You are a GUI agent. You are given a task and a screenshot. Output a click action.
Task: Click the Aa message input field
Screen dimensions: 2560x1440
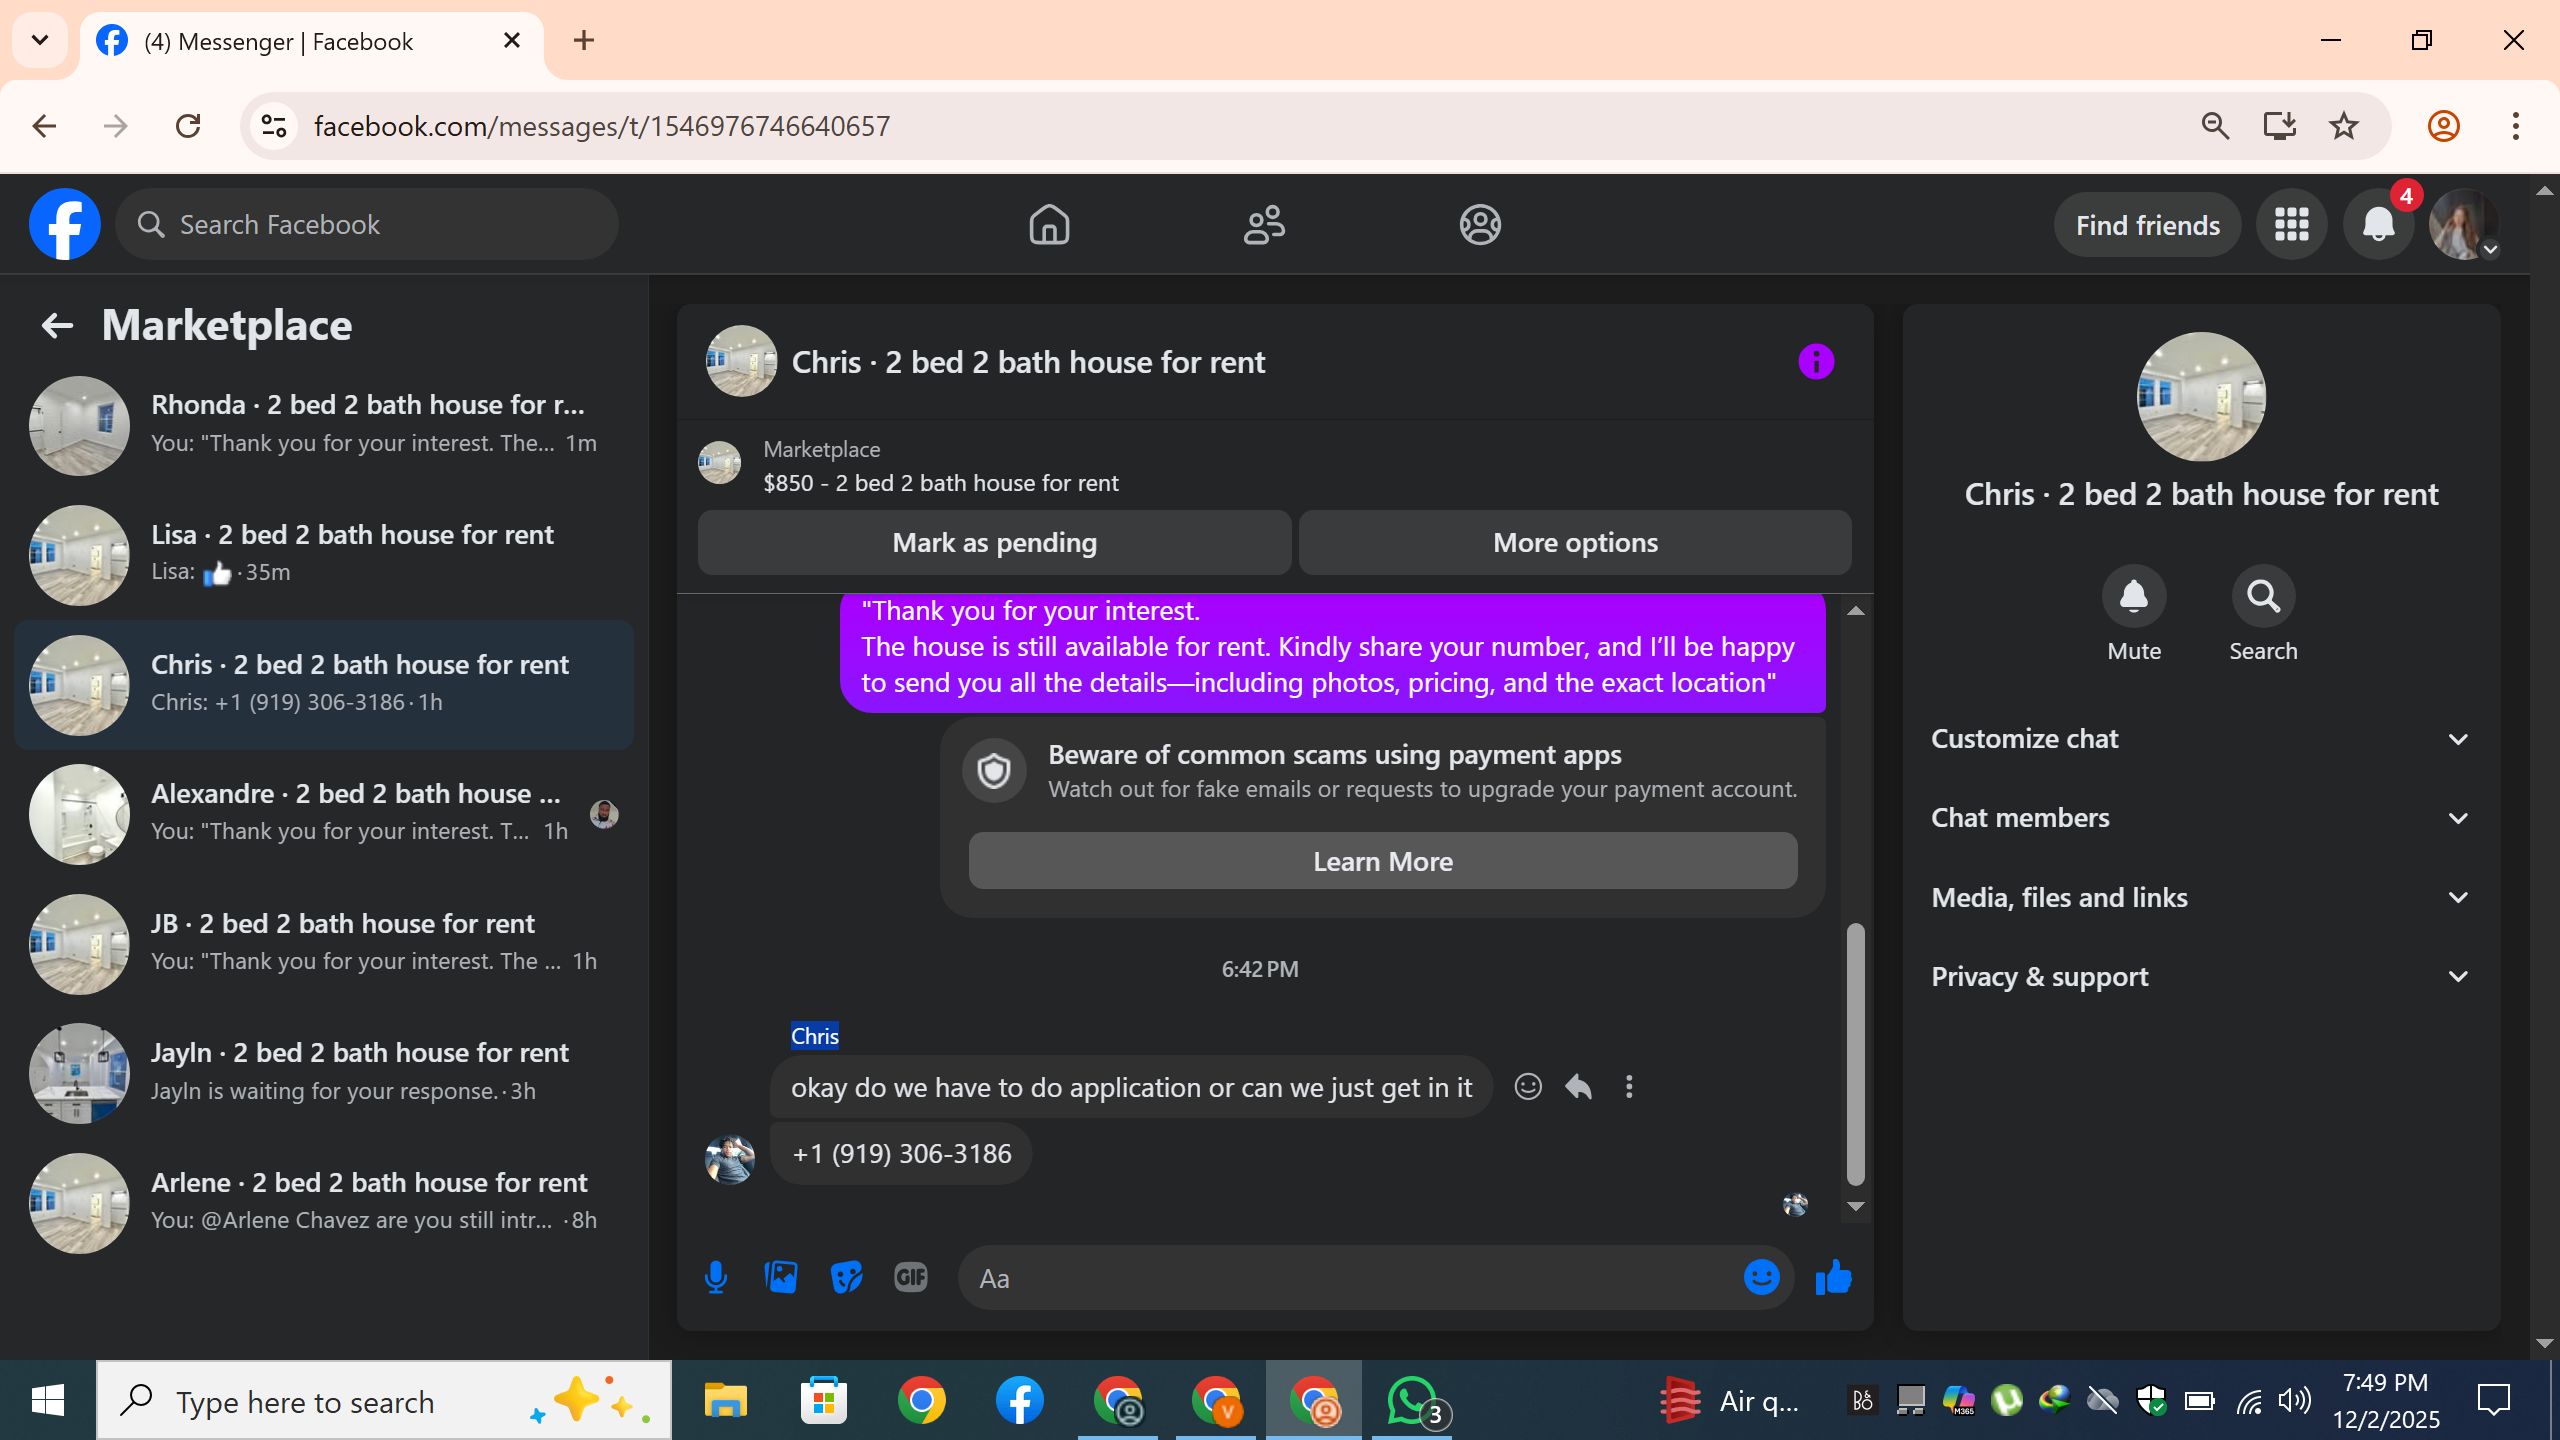point(1350,1278)
